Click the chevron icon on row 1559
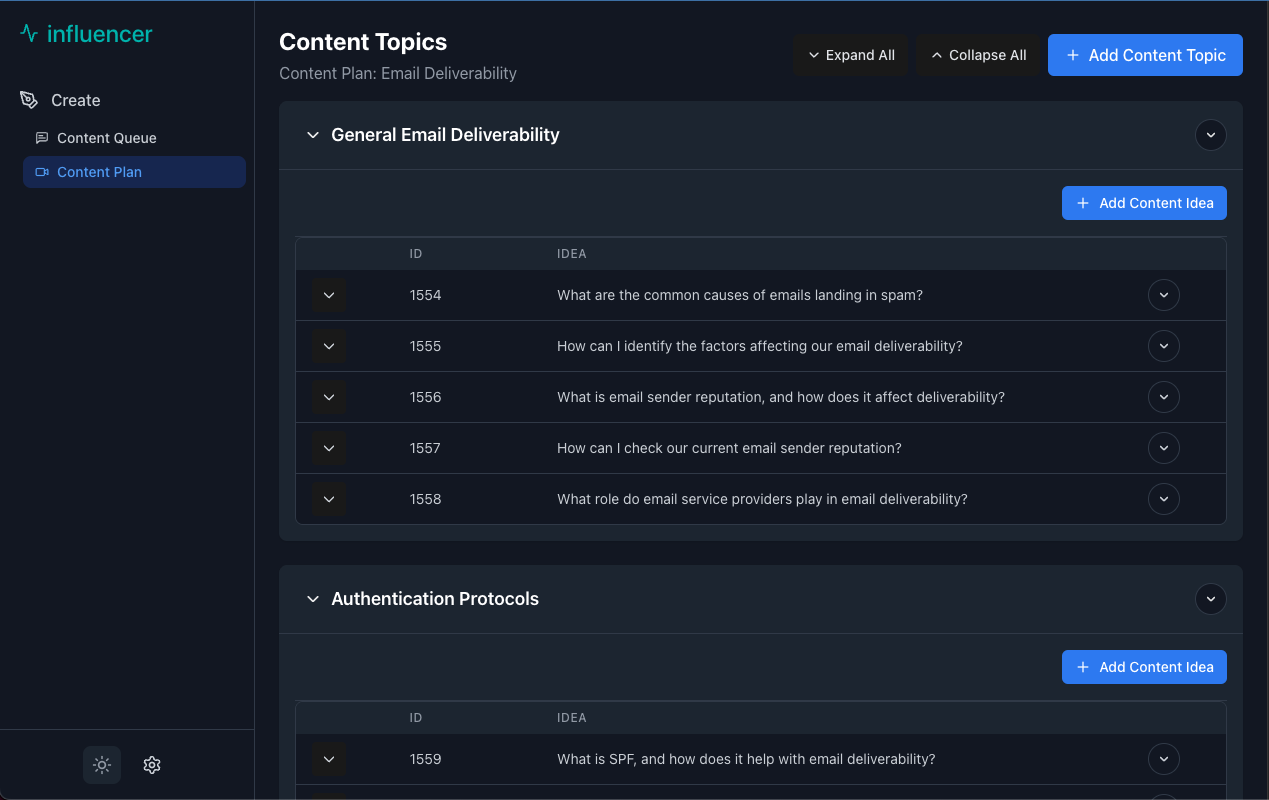The height and width of the screenshot is (800, 1269). 329,759
